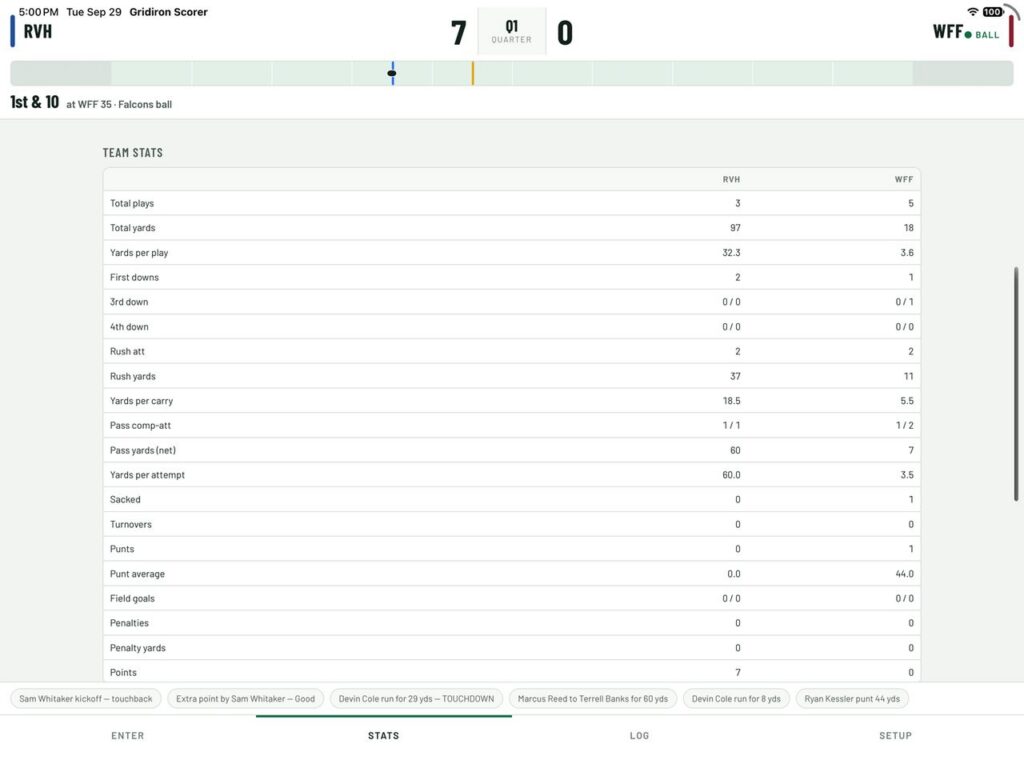1024x768 pixels.
Task: Click the battery 100 status icon
Action: (993, 12)
